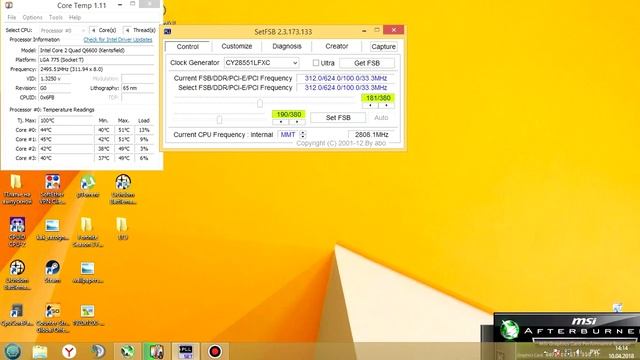Click the 2808.1MHz CPU frequency field
640x360 pixels.
click(x=371, y=134)
